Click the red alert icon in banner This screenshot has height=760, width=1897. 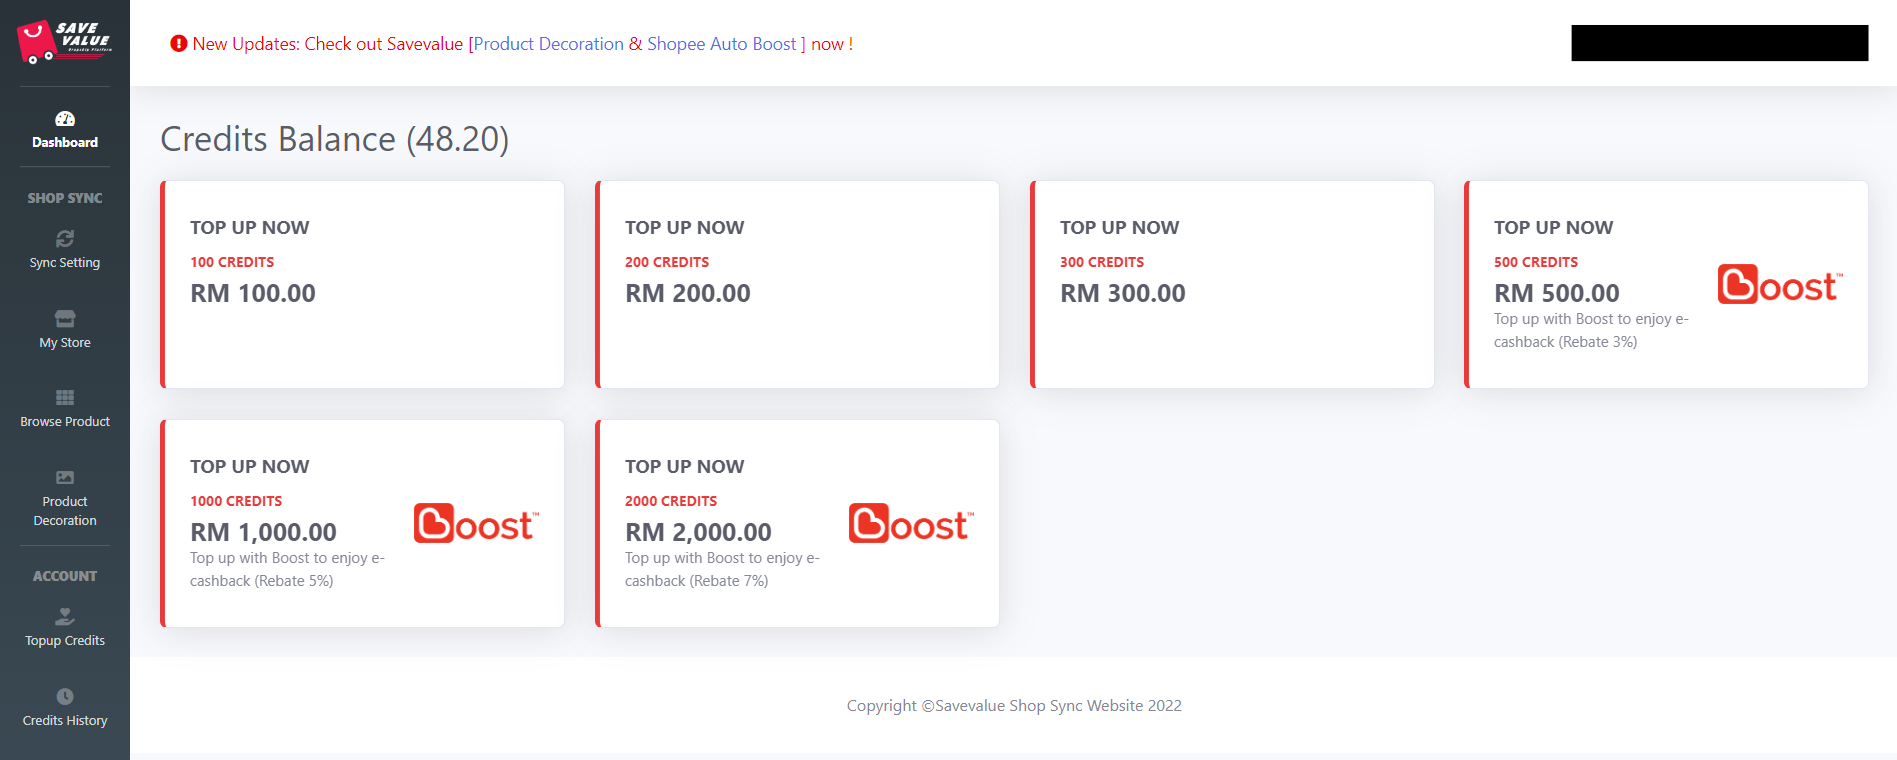pyautogui.click(x=179, y=44)
